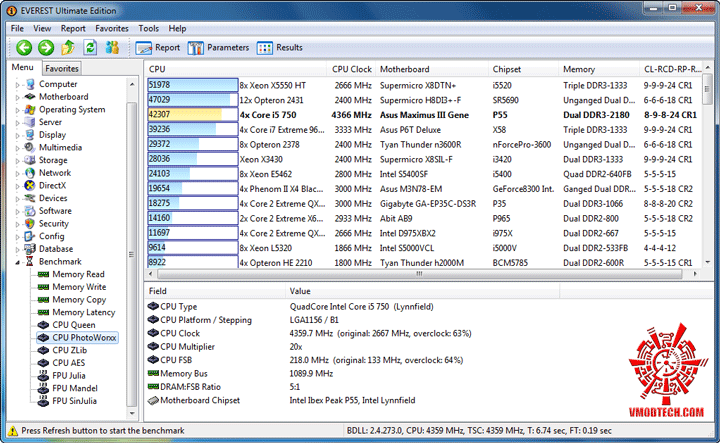Select Memory Read benchmark
The width and height of the screenshot is (720, 443).
[x=79, y=274]
